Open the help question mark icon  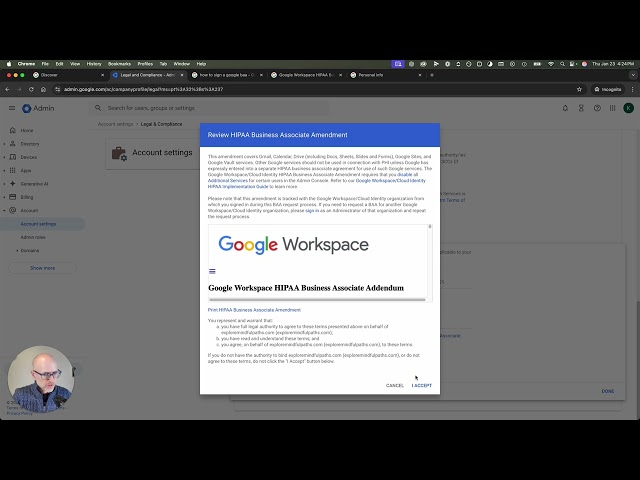pyautogui.click(x=597, y=108)
